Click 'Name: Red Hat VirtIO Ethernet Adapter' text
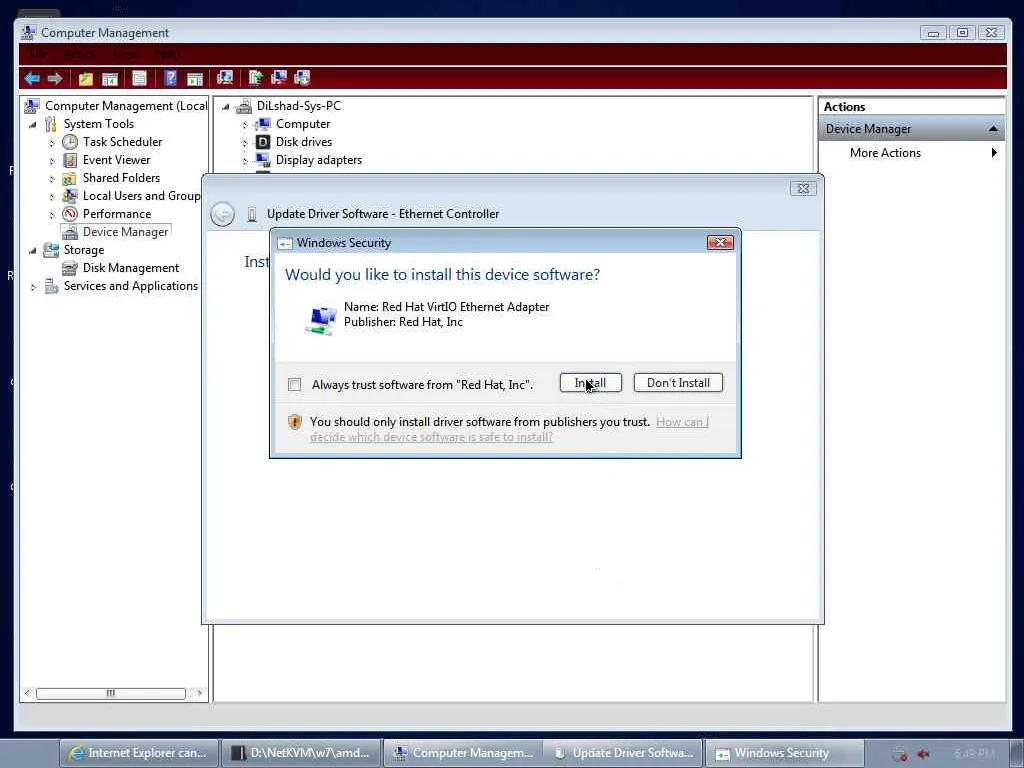 tap(446, 307)
